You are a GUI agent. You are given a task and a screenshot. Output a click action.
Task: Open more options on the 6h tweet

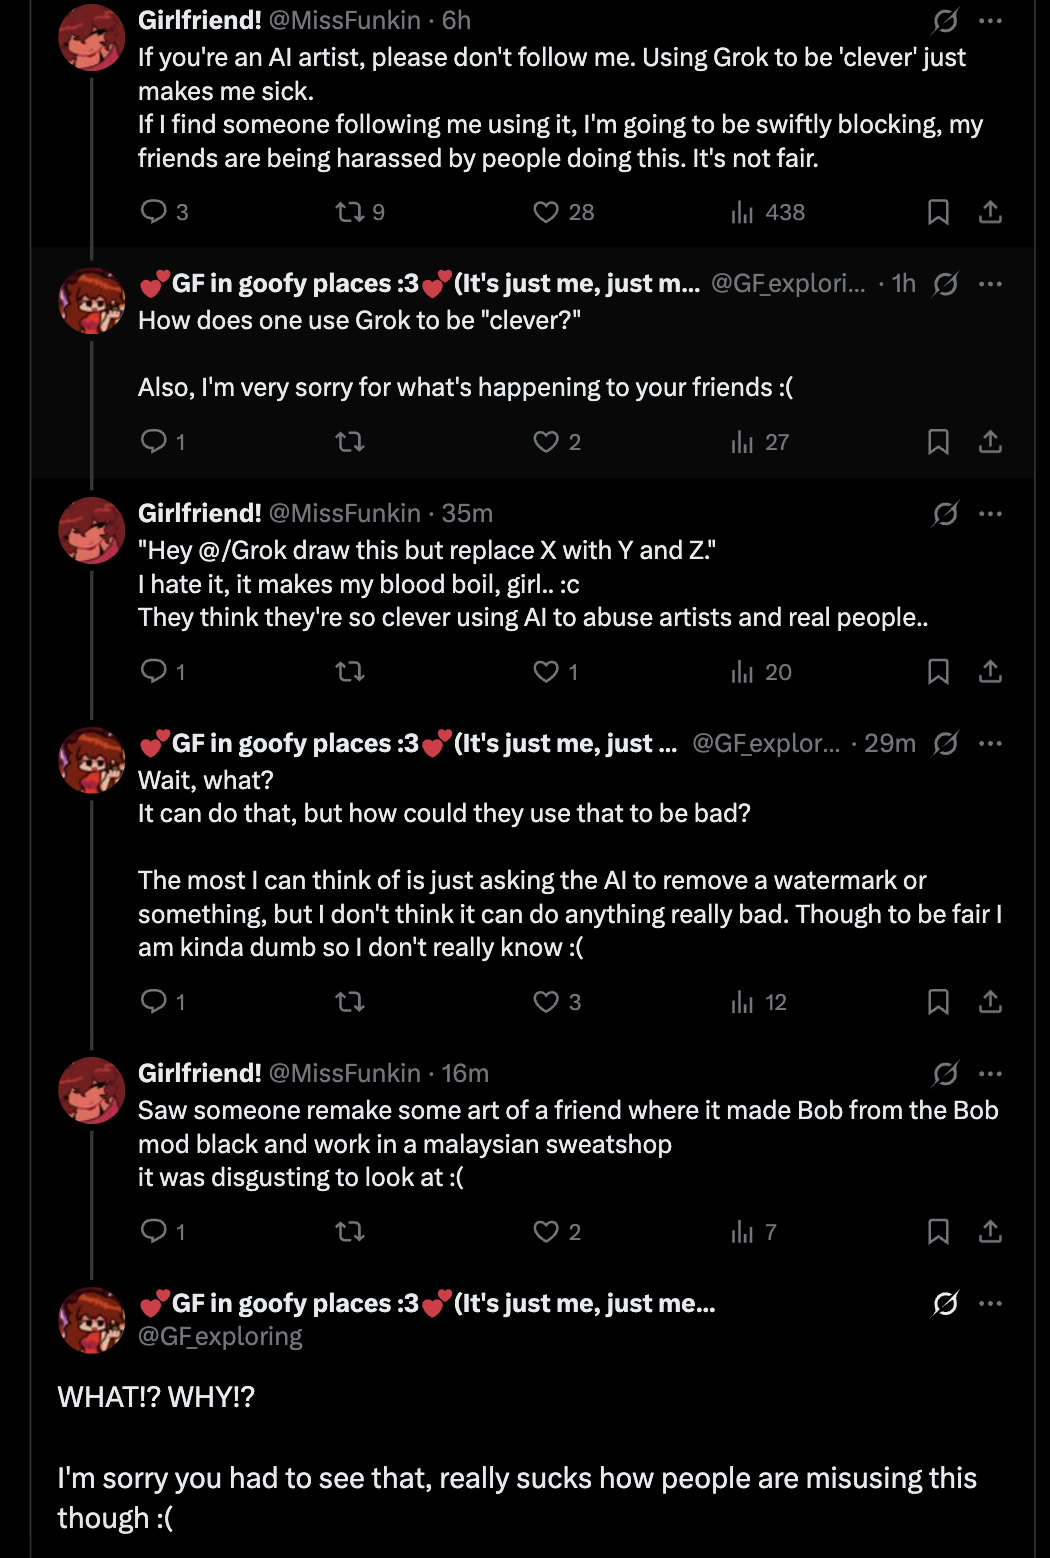990,20
